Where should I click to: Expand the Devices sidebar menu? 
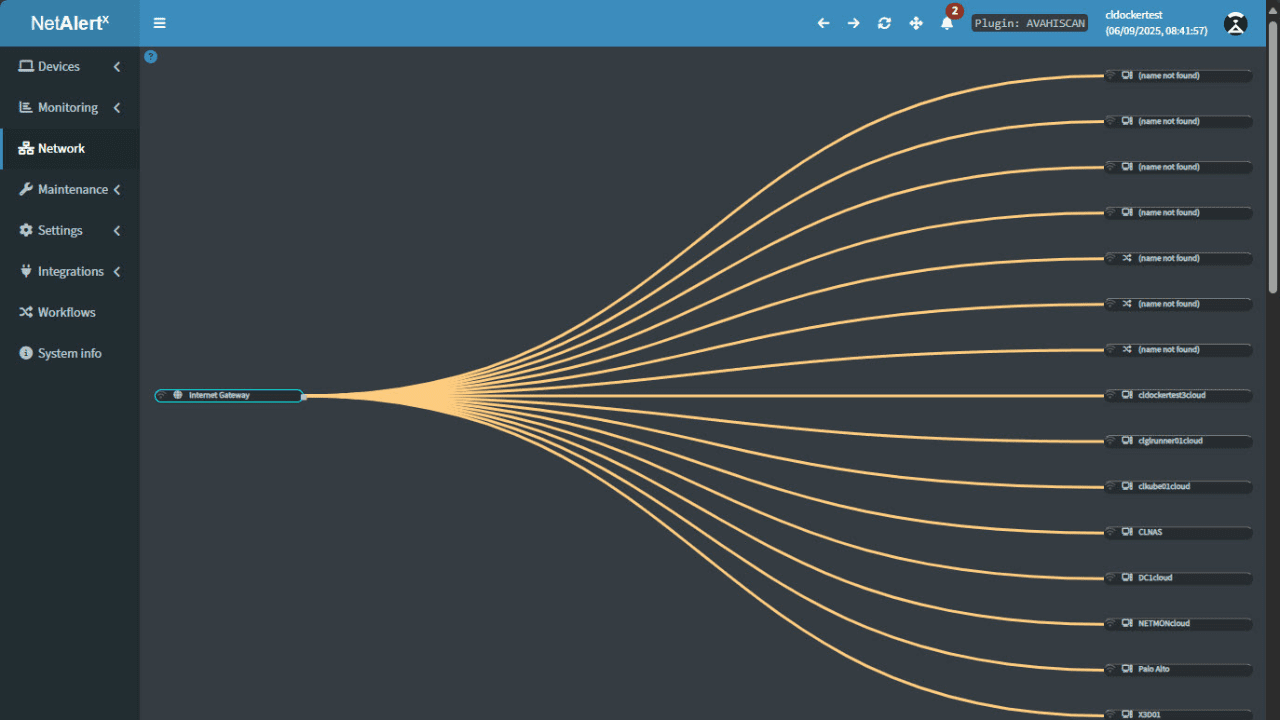70,66
